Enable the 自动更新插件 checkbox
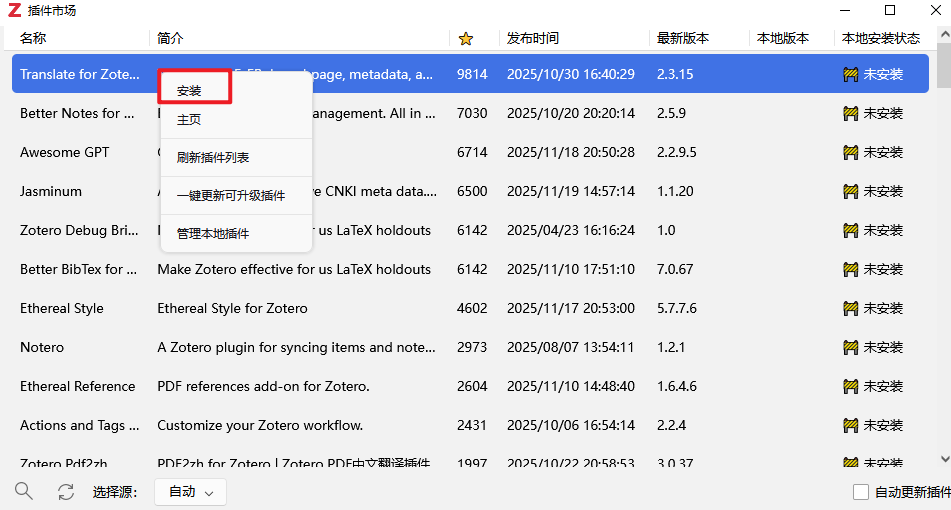Screen dimensions: 951x510 [x=860, y=492]
